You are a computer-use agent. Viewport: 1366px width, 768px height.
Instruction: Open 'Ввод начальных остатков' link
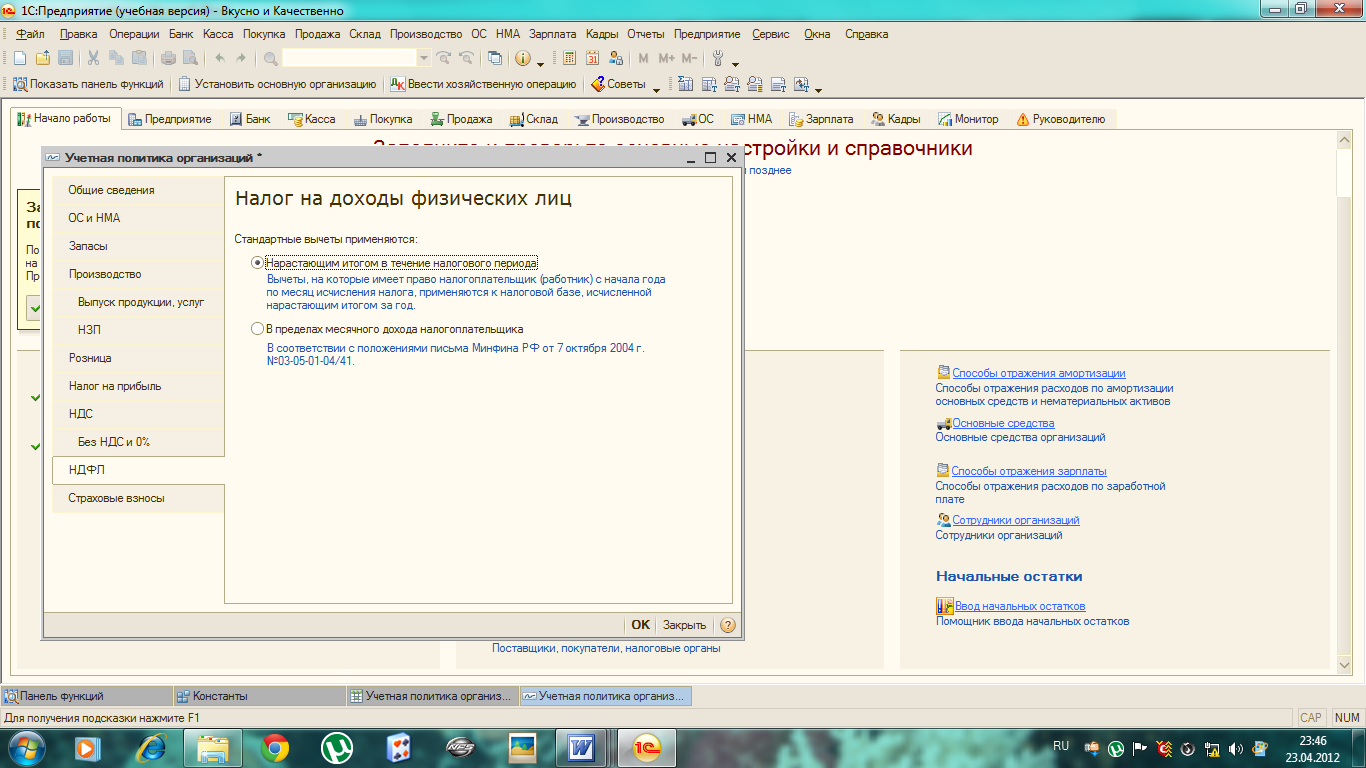coord(1020,606)
